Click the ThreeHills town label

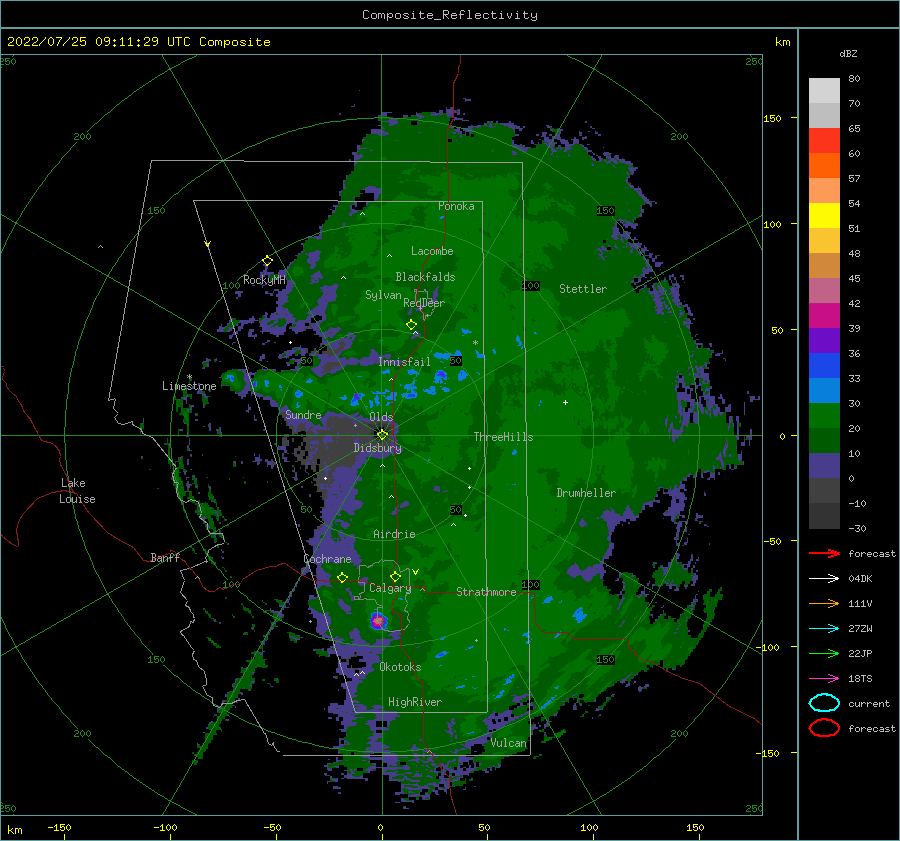tap(503, 437)
